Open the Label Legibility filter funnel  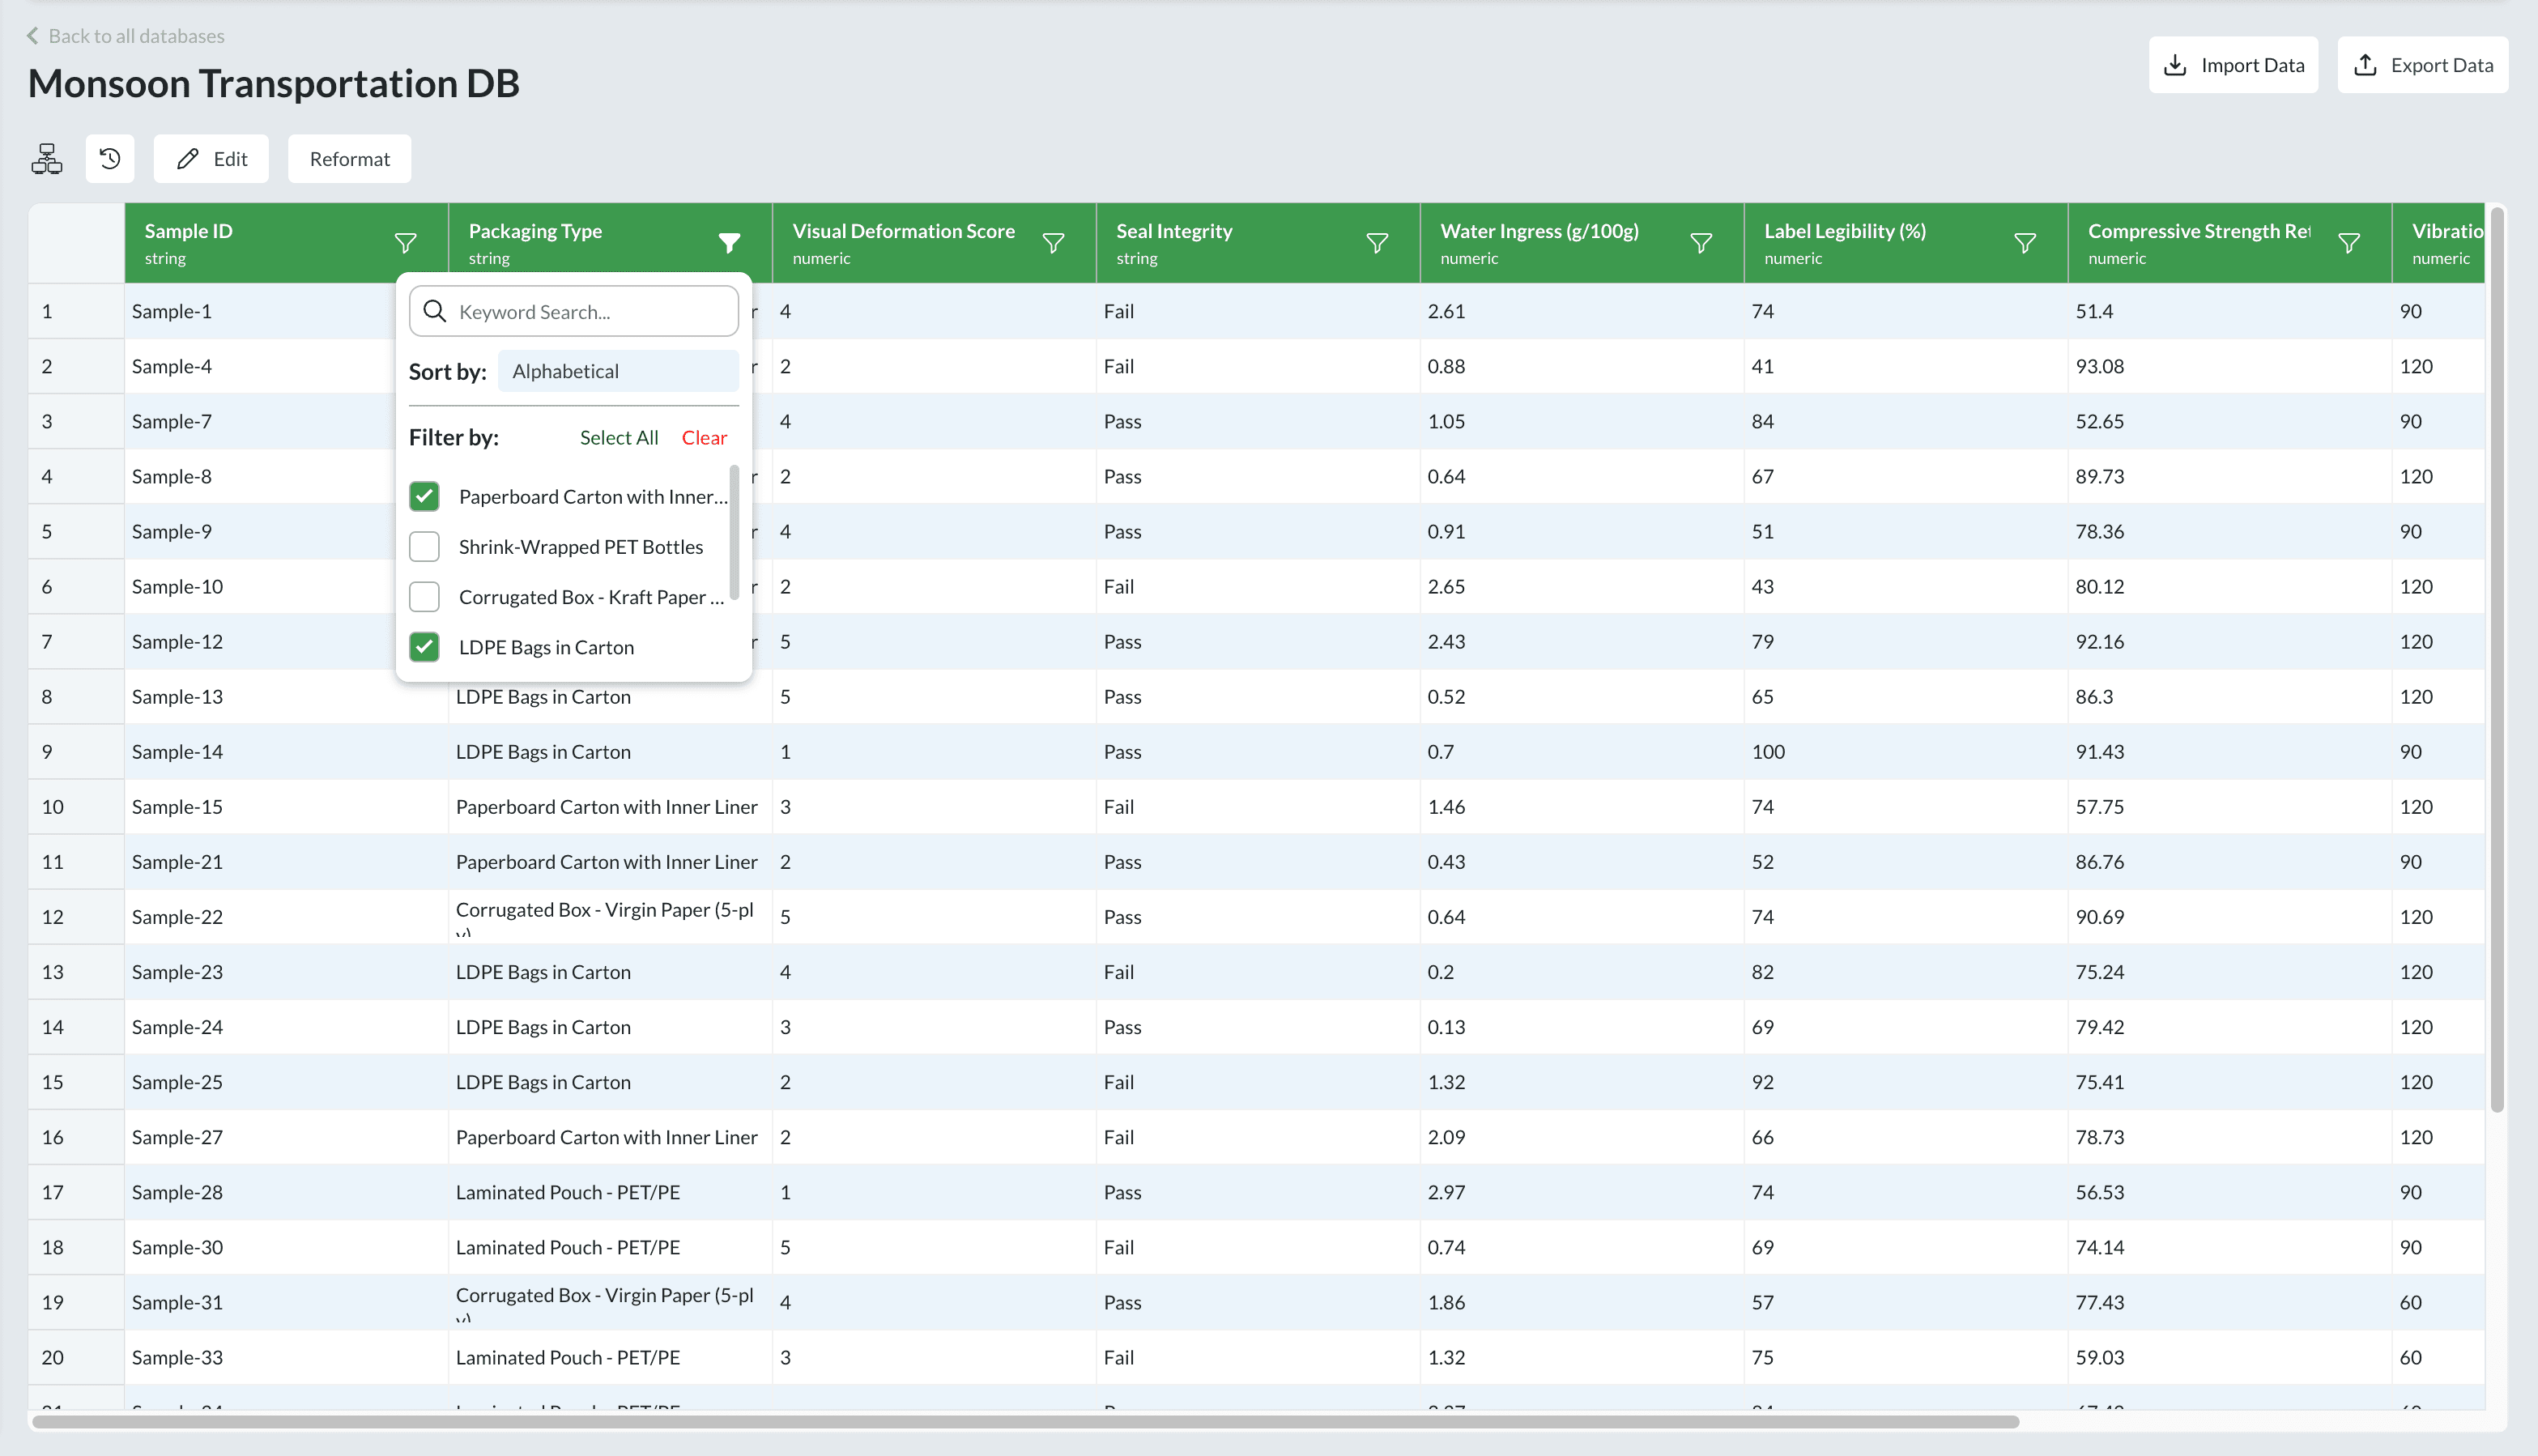2025,243
